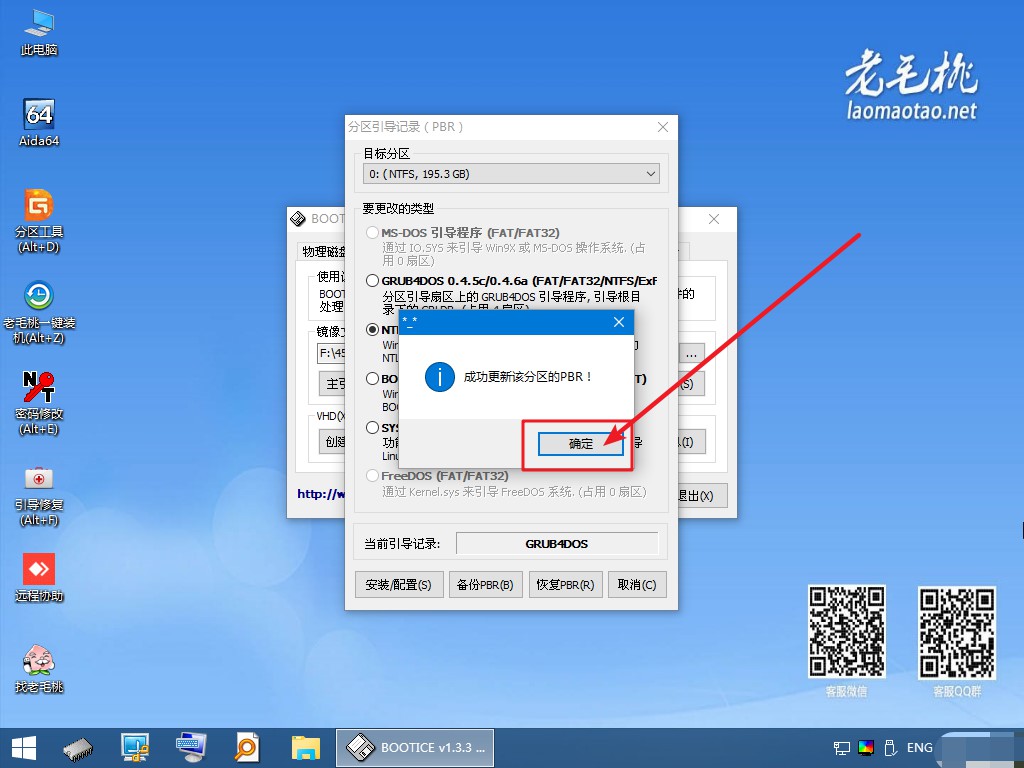Screen dimensions: 1024x768
Task: Close the PBR success message dialog
Action: tap(619, 322)
